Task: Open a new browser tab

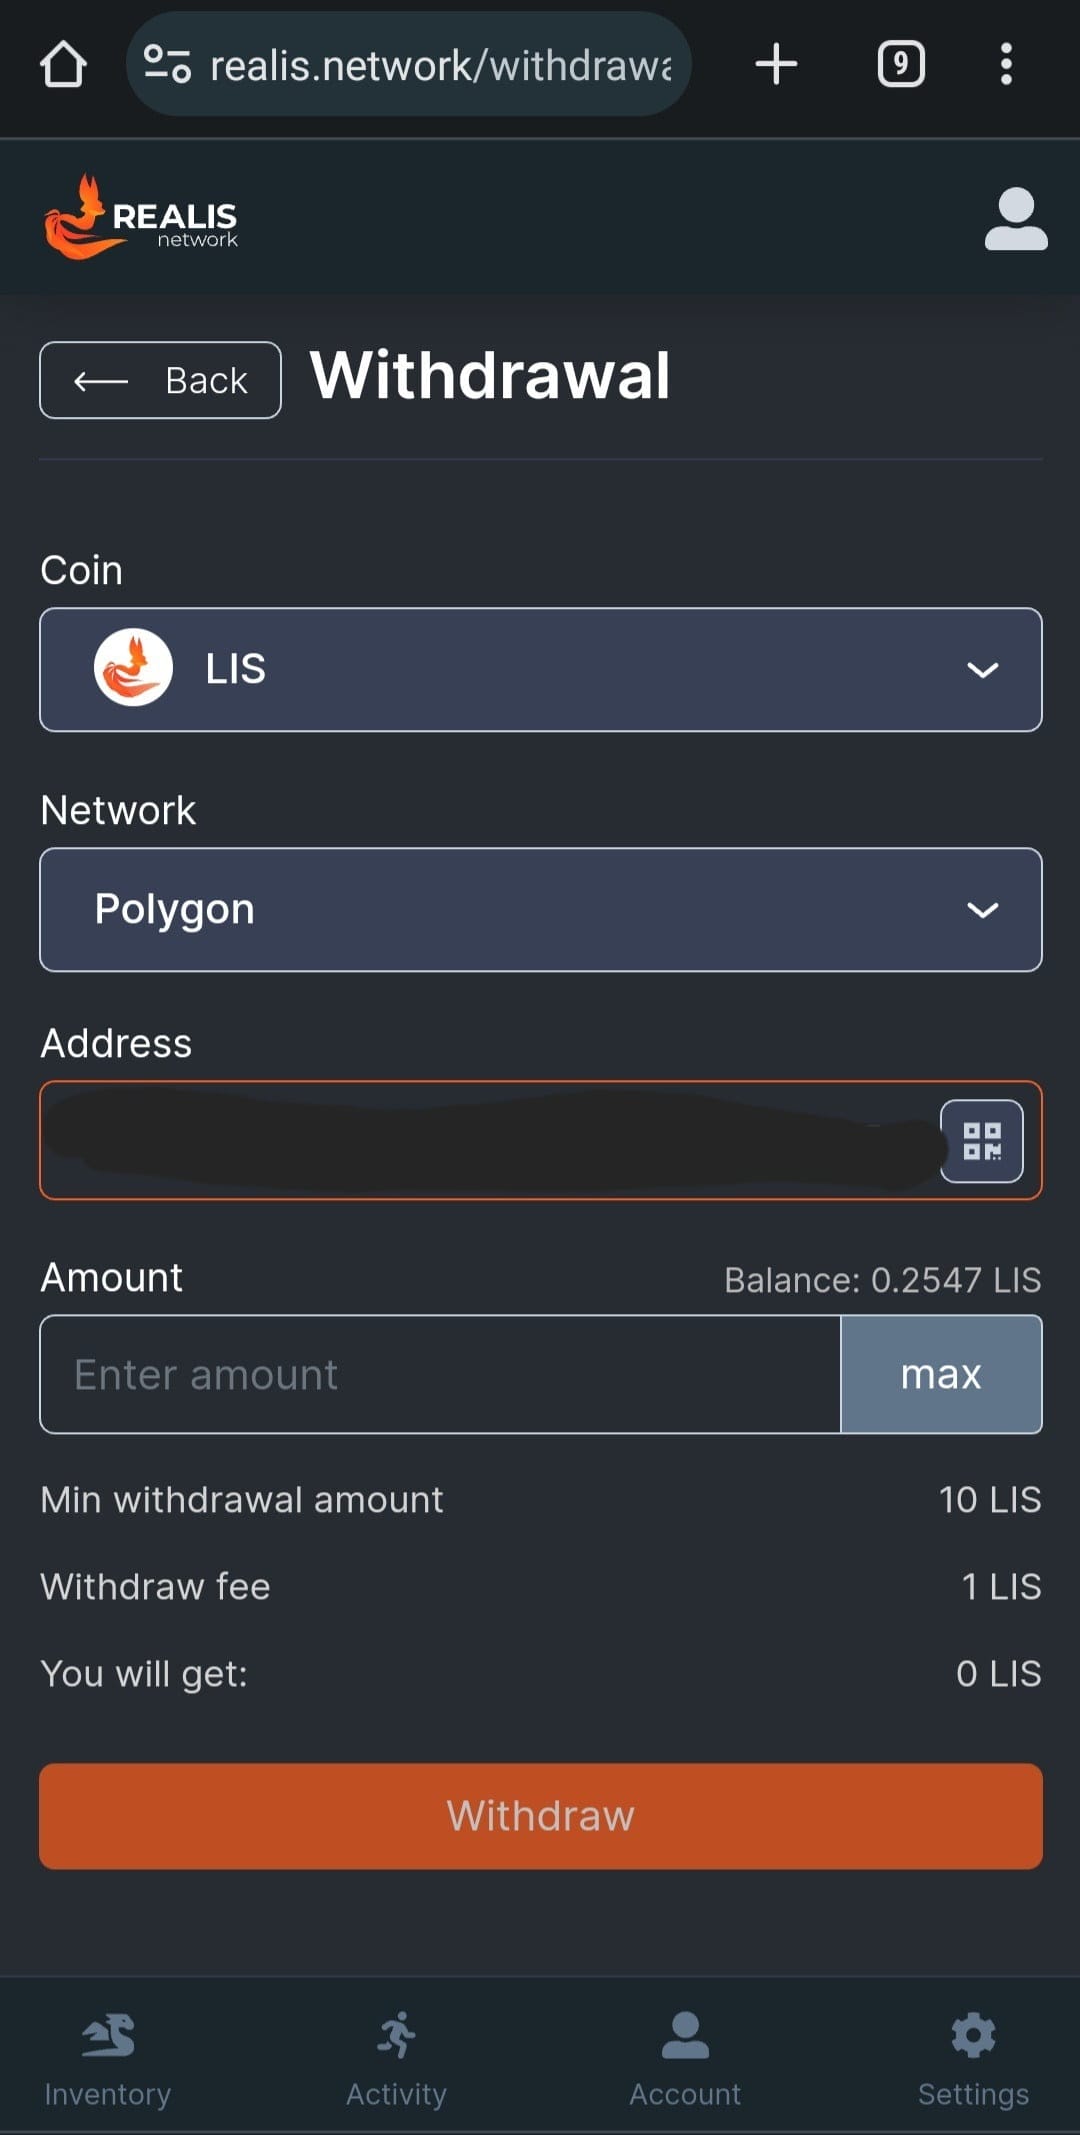Action: [x=776, y=65]
